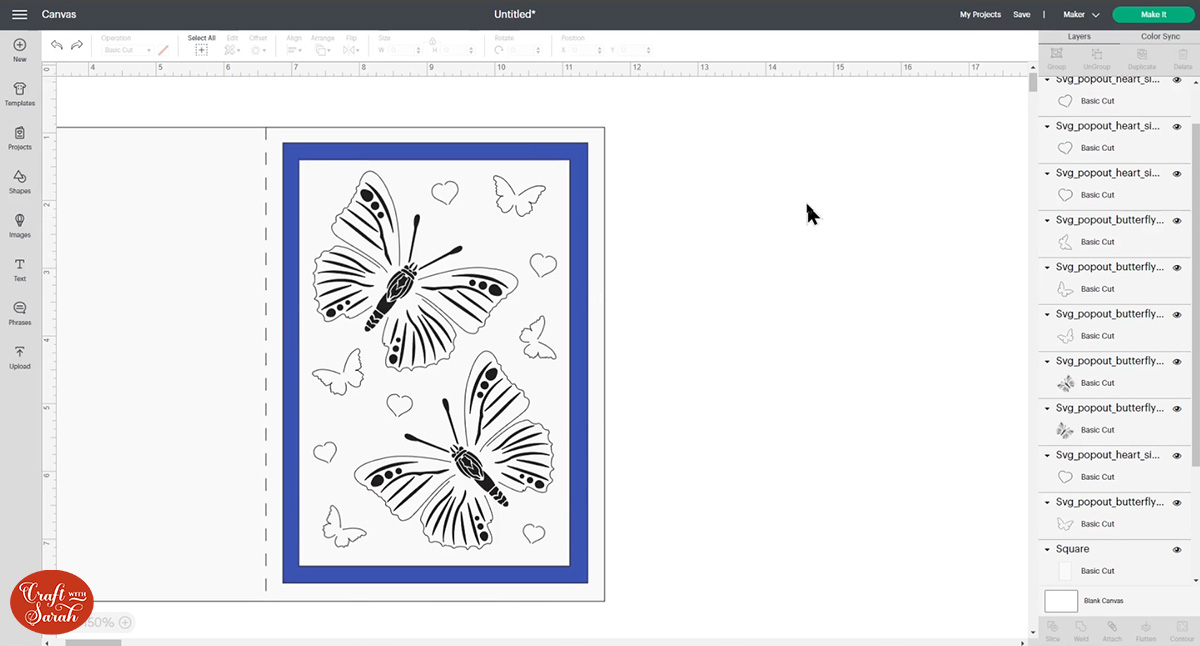Open My Projects link
The width and height of the screenshot is (1200, 646).
click(979, 15)
